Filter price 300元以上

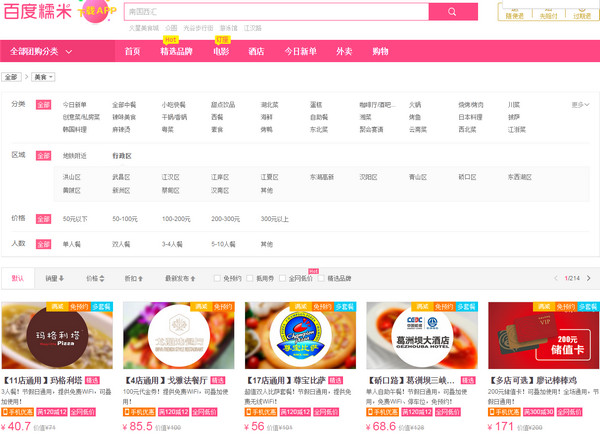(274, 219)
